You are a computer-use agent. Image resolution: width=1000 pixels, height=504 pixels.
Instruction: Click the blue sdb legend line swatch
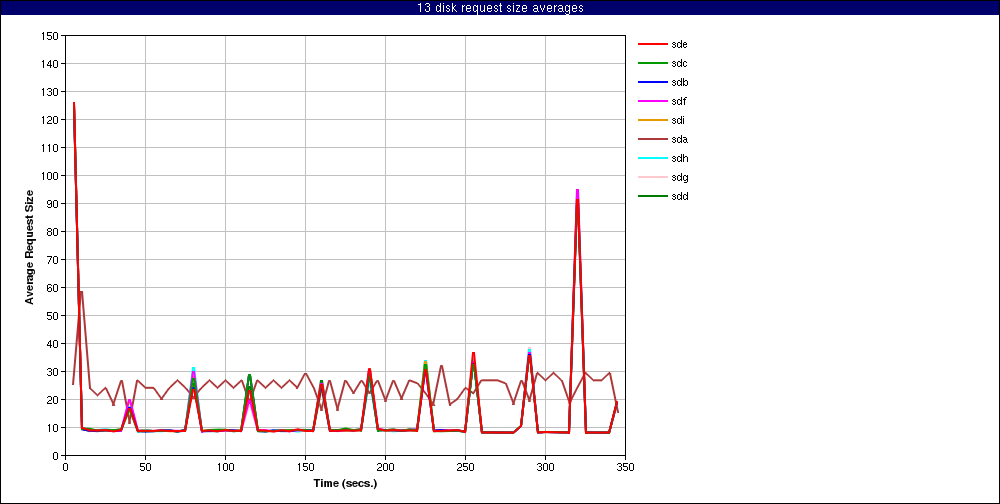click(x=652, y=82)
